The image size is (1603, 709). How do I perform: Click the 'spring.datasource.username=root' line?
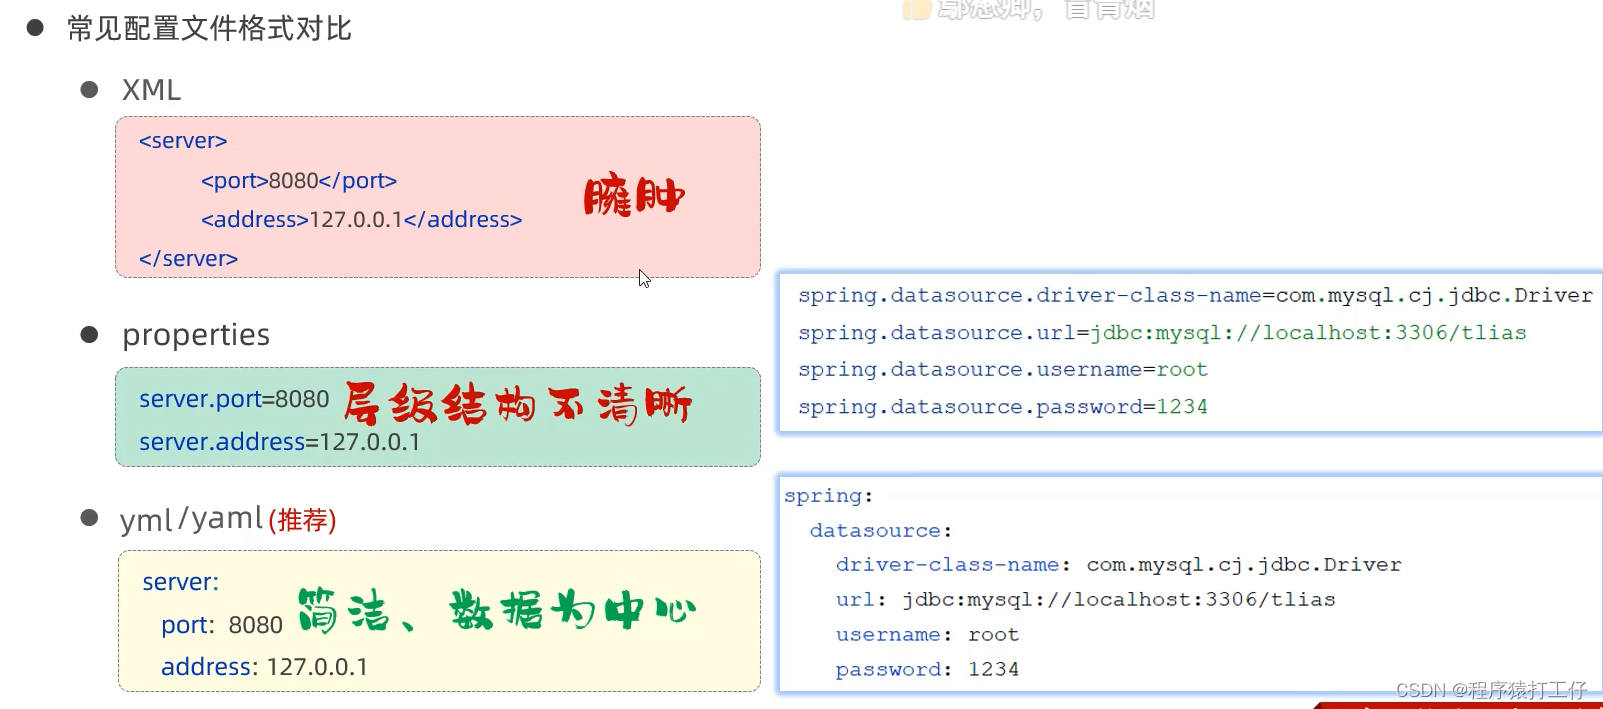[x=1003, y=369]
